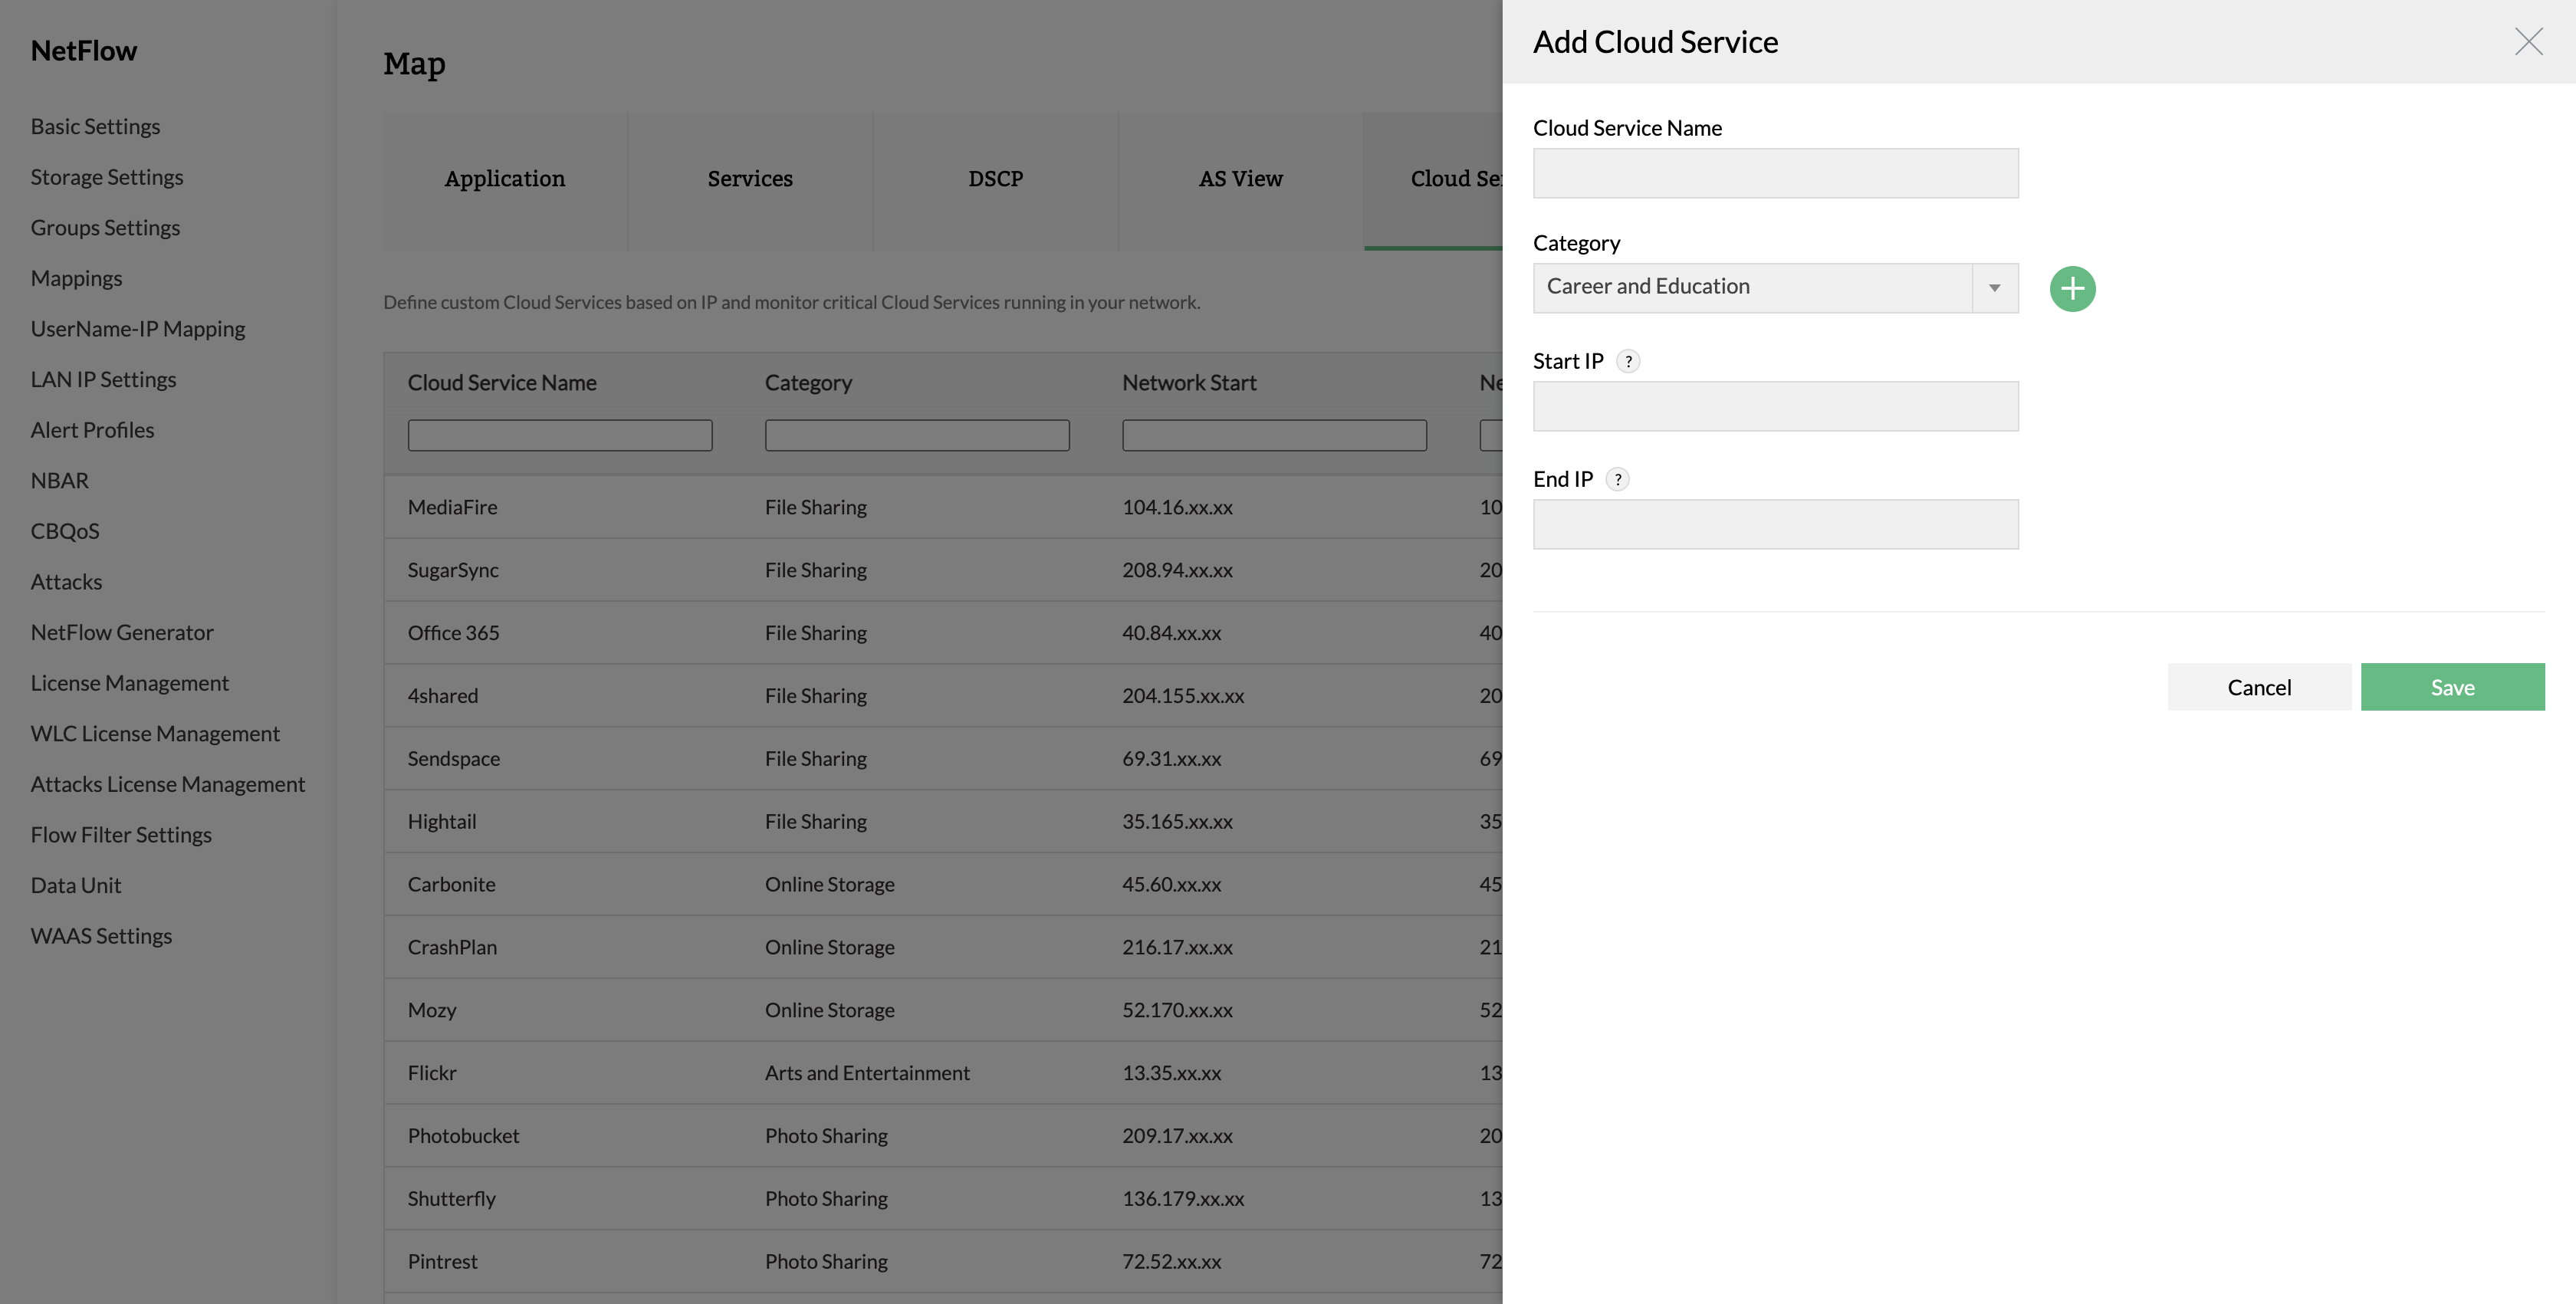Open Alert Profiles in the sidebar

pos(92,430)
